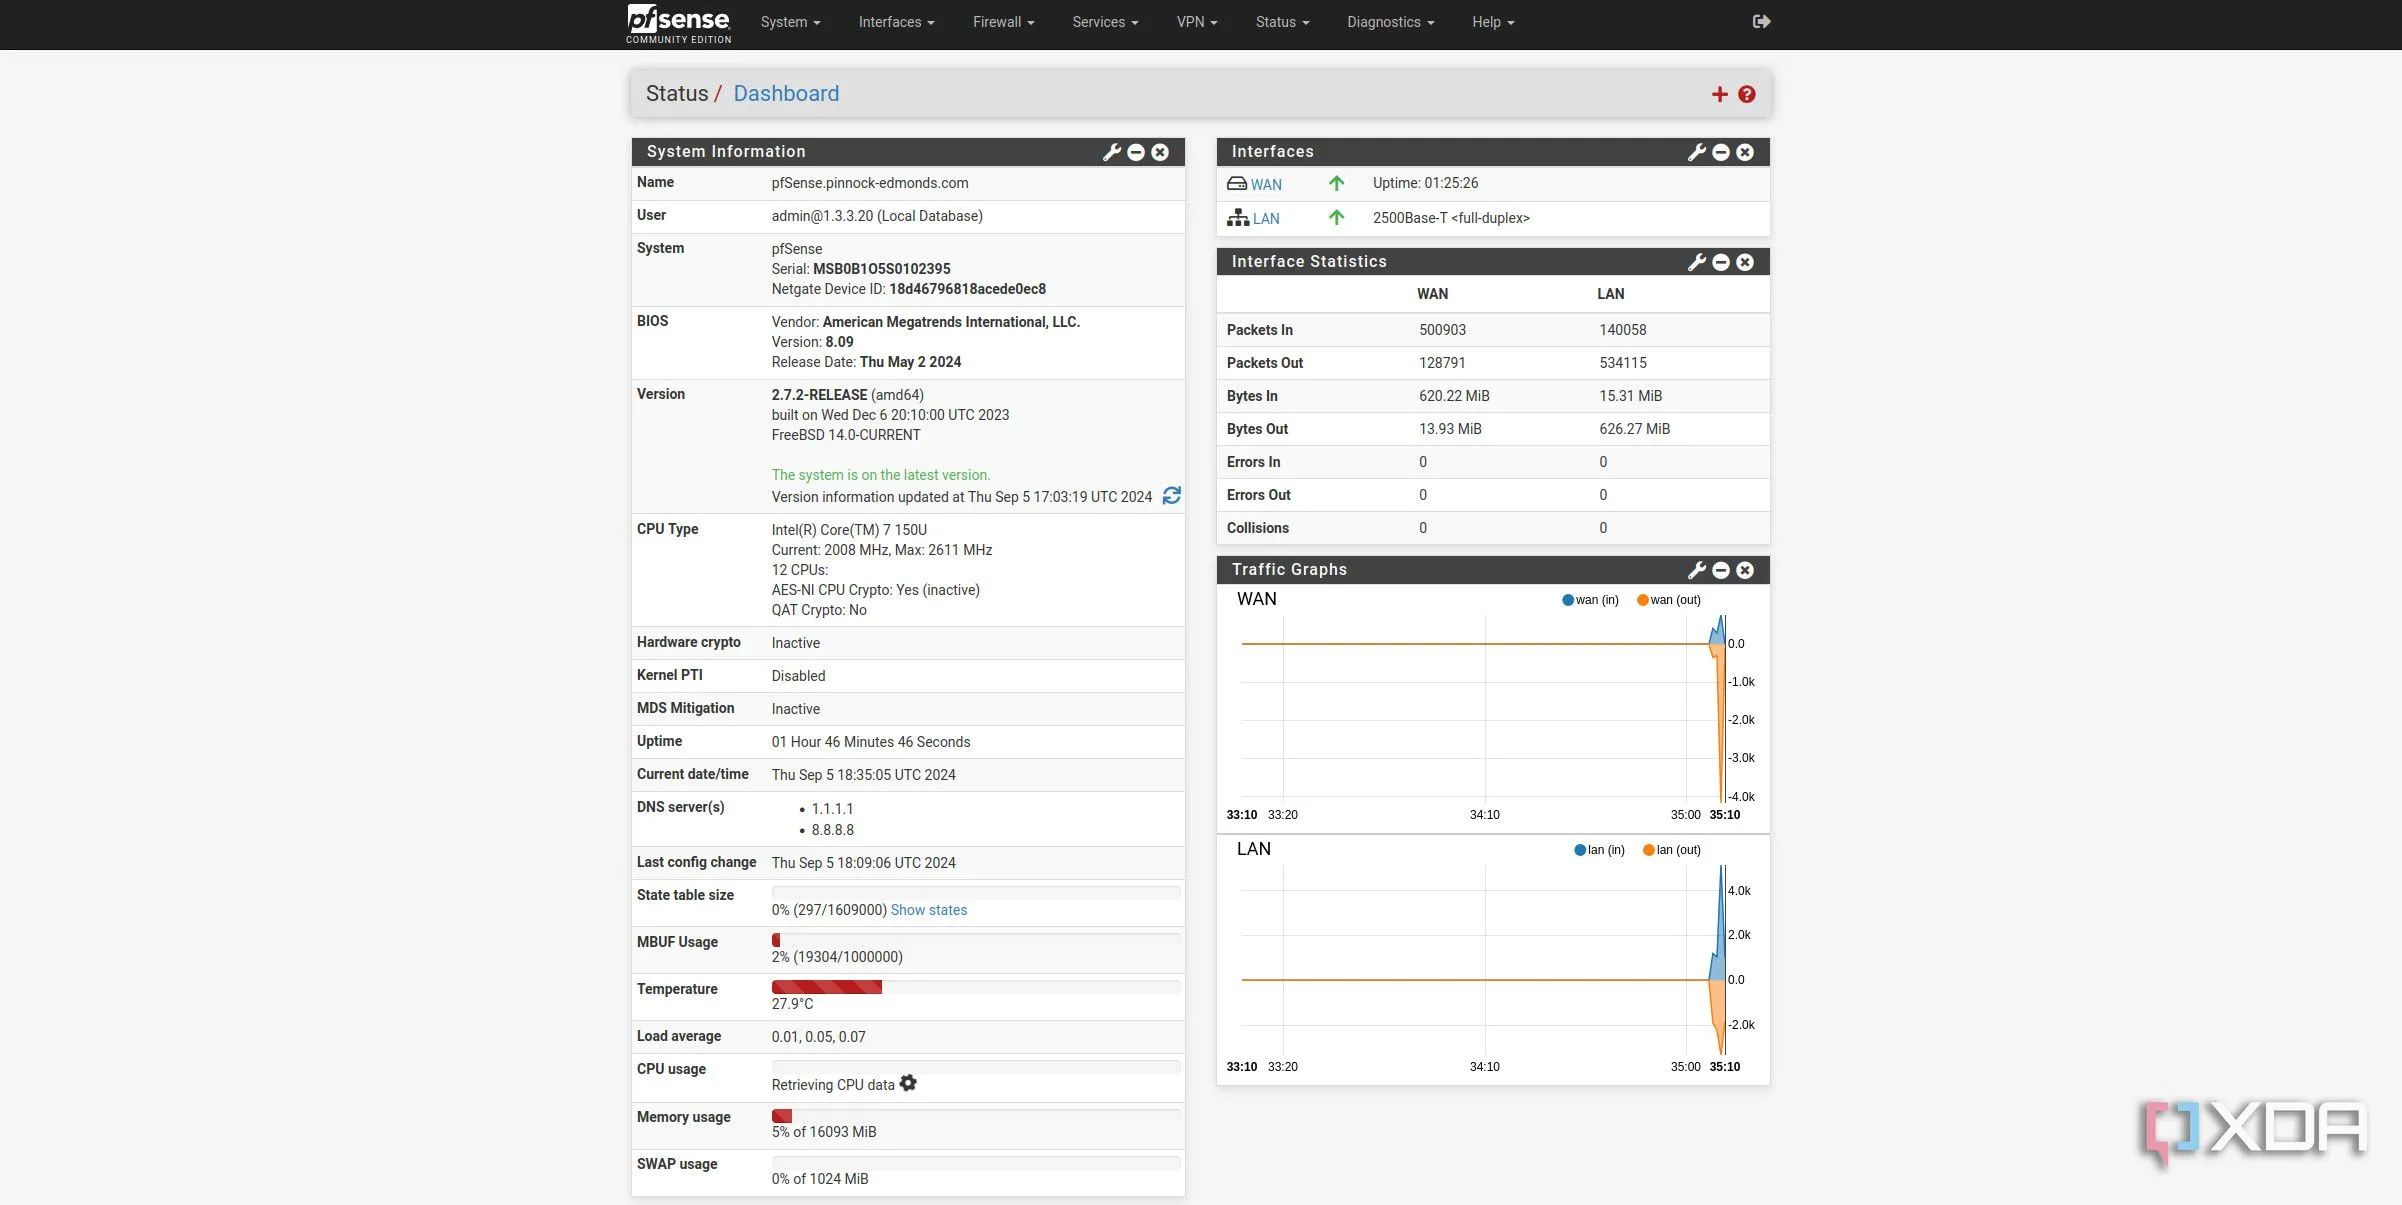2402x1205 pixels.
Task: Click the LAN traffic graph spike
Action: point(1720,960)
